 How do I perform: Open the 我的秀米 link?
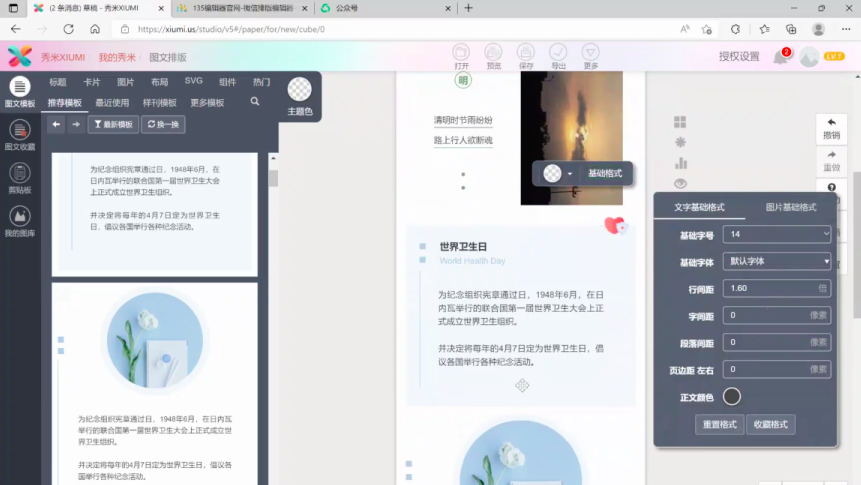[x=117, y=57]
